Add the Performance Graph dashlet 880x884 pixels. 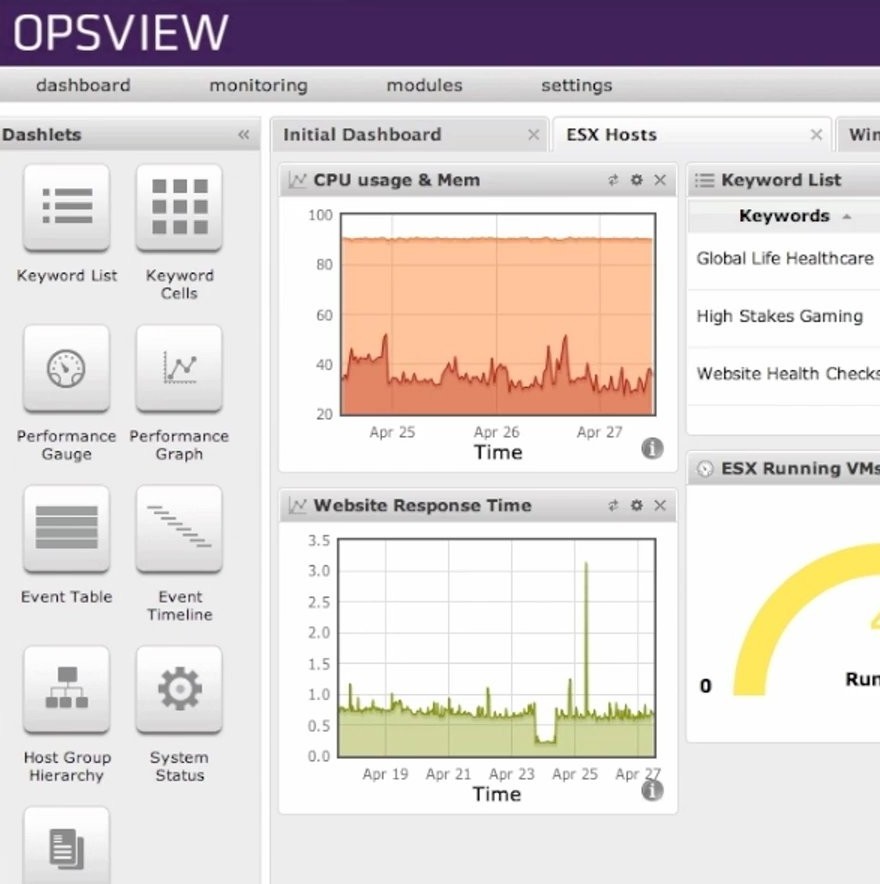179,368
